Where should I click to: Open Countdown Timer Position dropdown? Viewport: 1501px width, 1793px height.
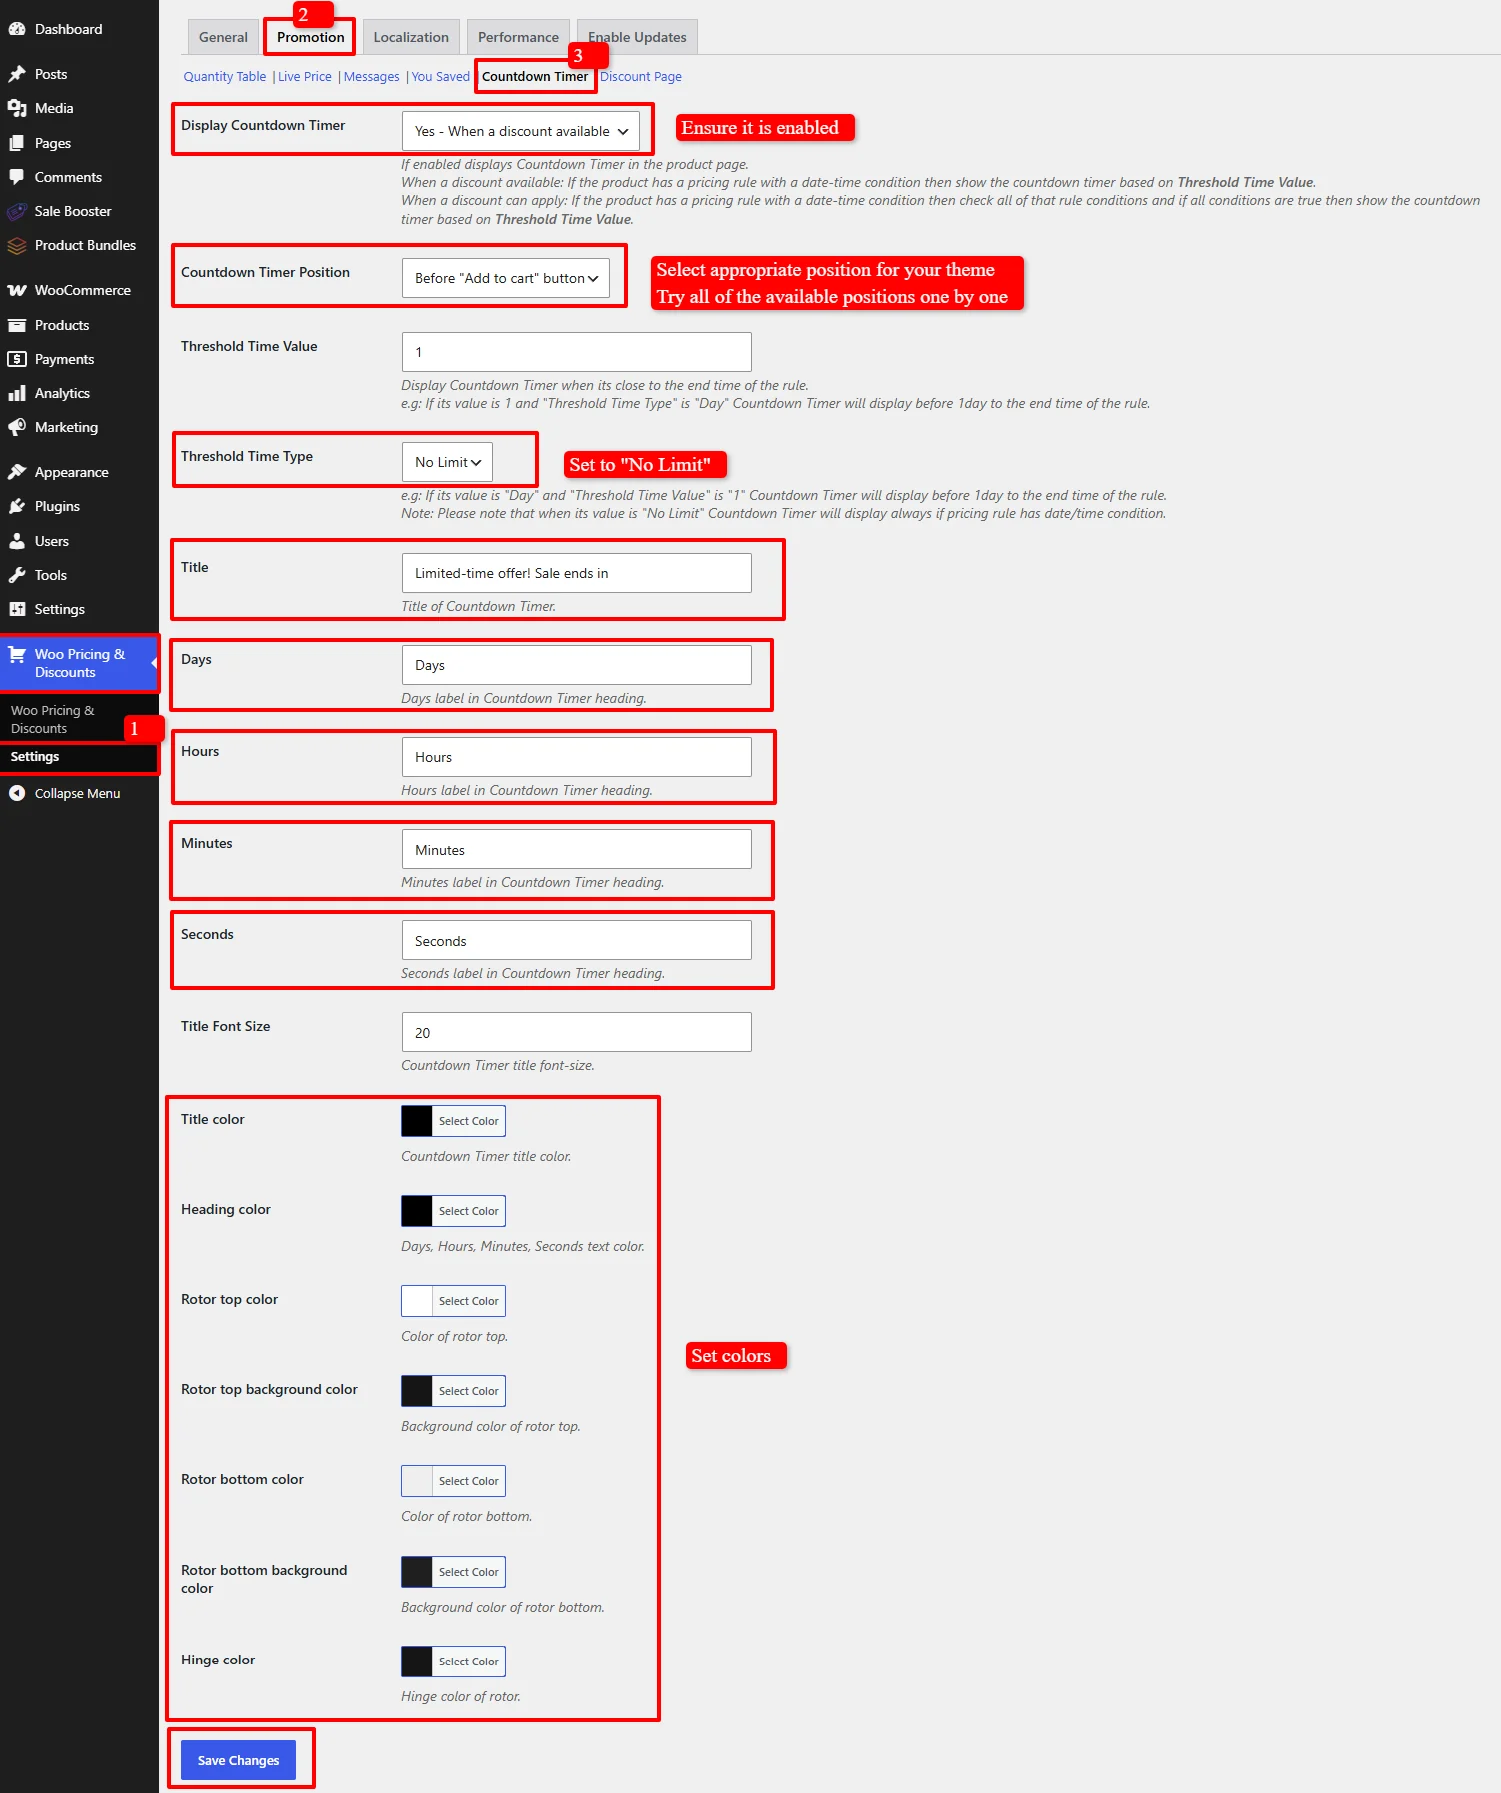[x=505, y=278]
